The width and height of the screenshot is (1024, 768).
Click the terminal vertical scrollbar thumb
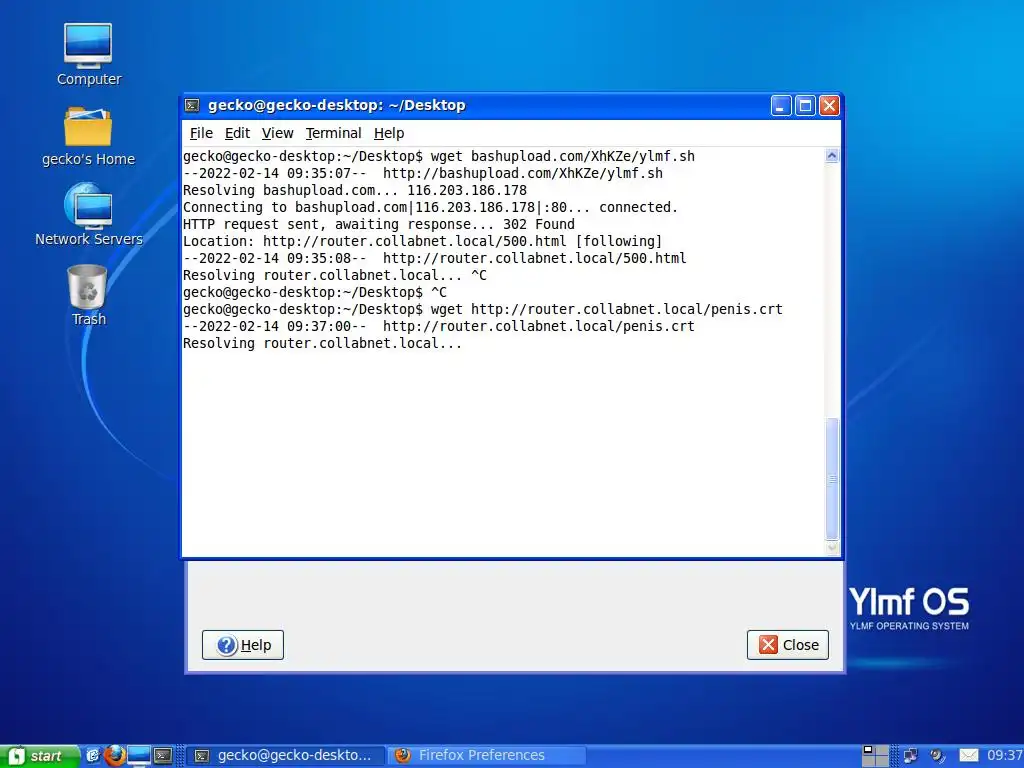pos(832,479)
